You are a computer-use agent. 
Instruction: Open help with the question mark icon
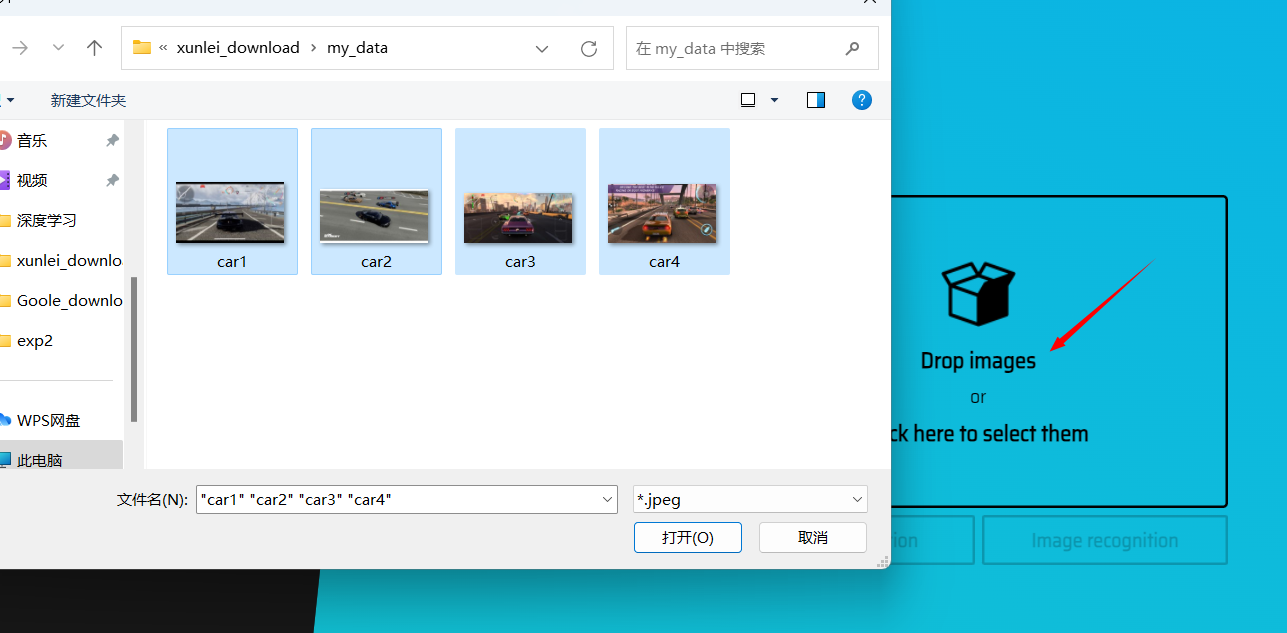[862, 100]
